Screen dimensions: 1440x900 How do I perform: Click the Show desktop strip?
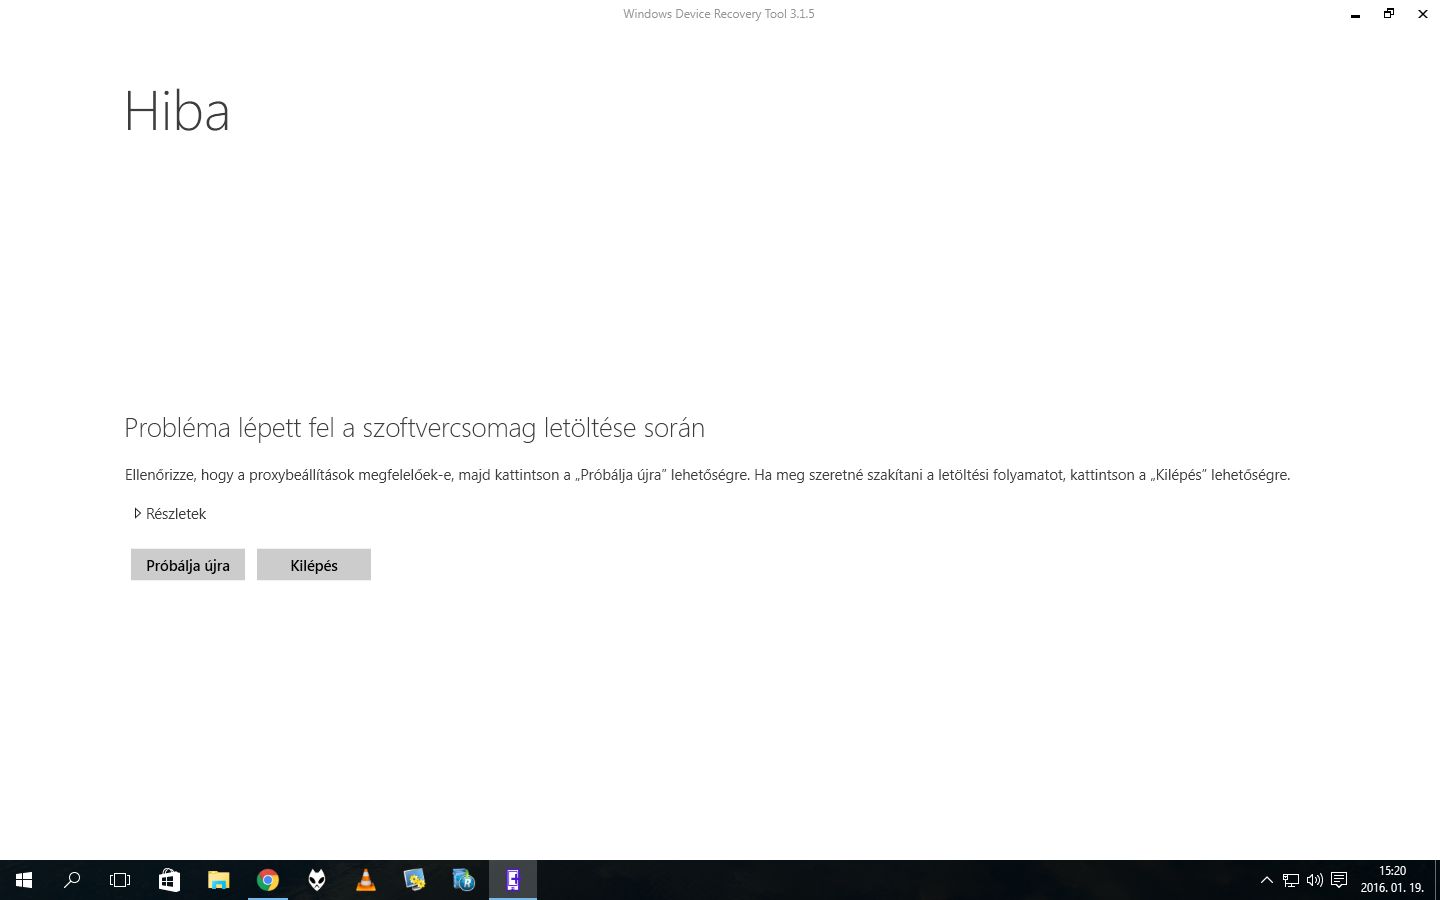[x=1436, y=880]
